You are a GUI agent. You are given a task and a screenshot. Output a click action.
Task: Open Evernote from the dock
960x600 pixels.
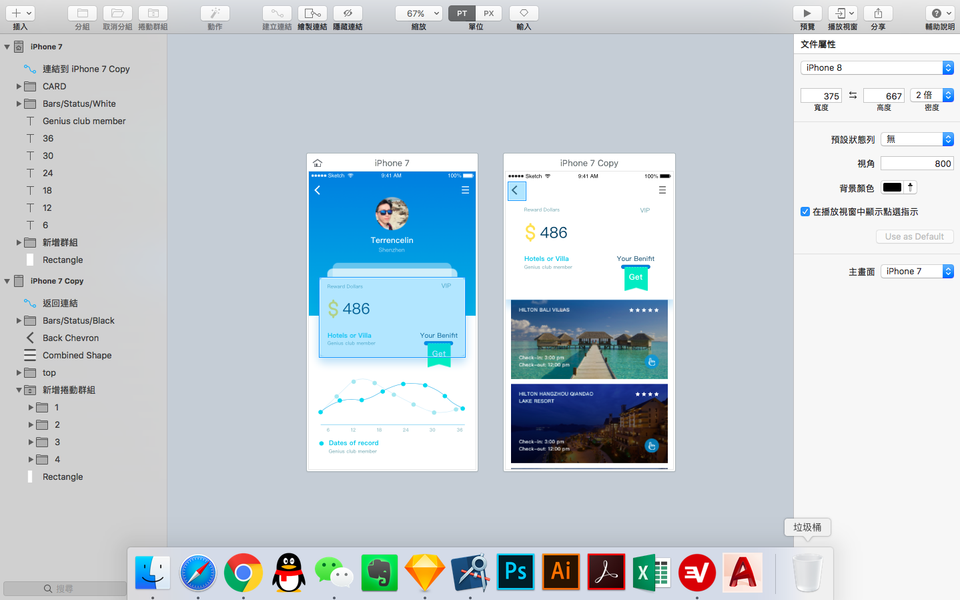pos(380,573)
